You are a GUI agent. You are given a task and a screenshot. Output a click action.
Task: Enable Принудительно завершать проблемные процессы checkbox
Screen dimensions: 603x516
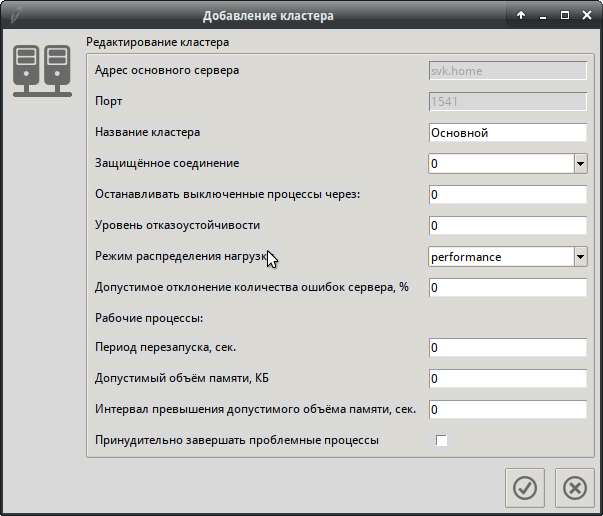(x=441, y=440)
